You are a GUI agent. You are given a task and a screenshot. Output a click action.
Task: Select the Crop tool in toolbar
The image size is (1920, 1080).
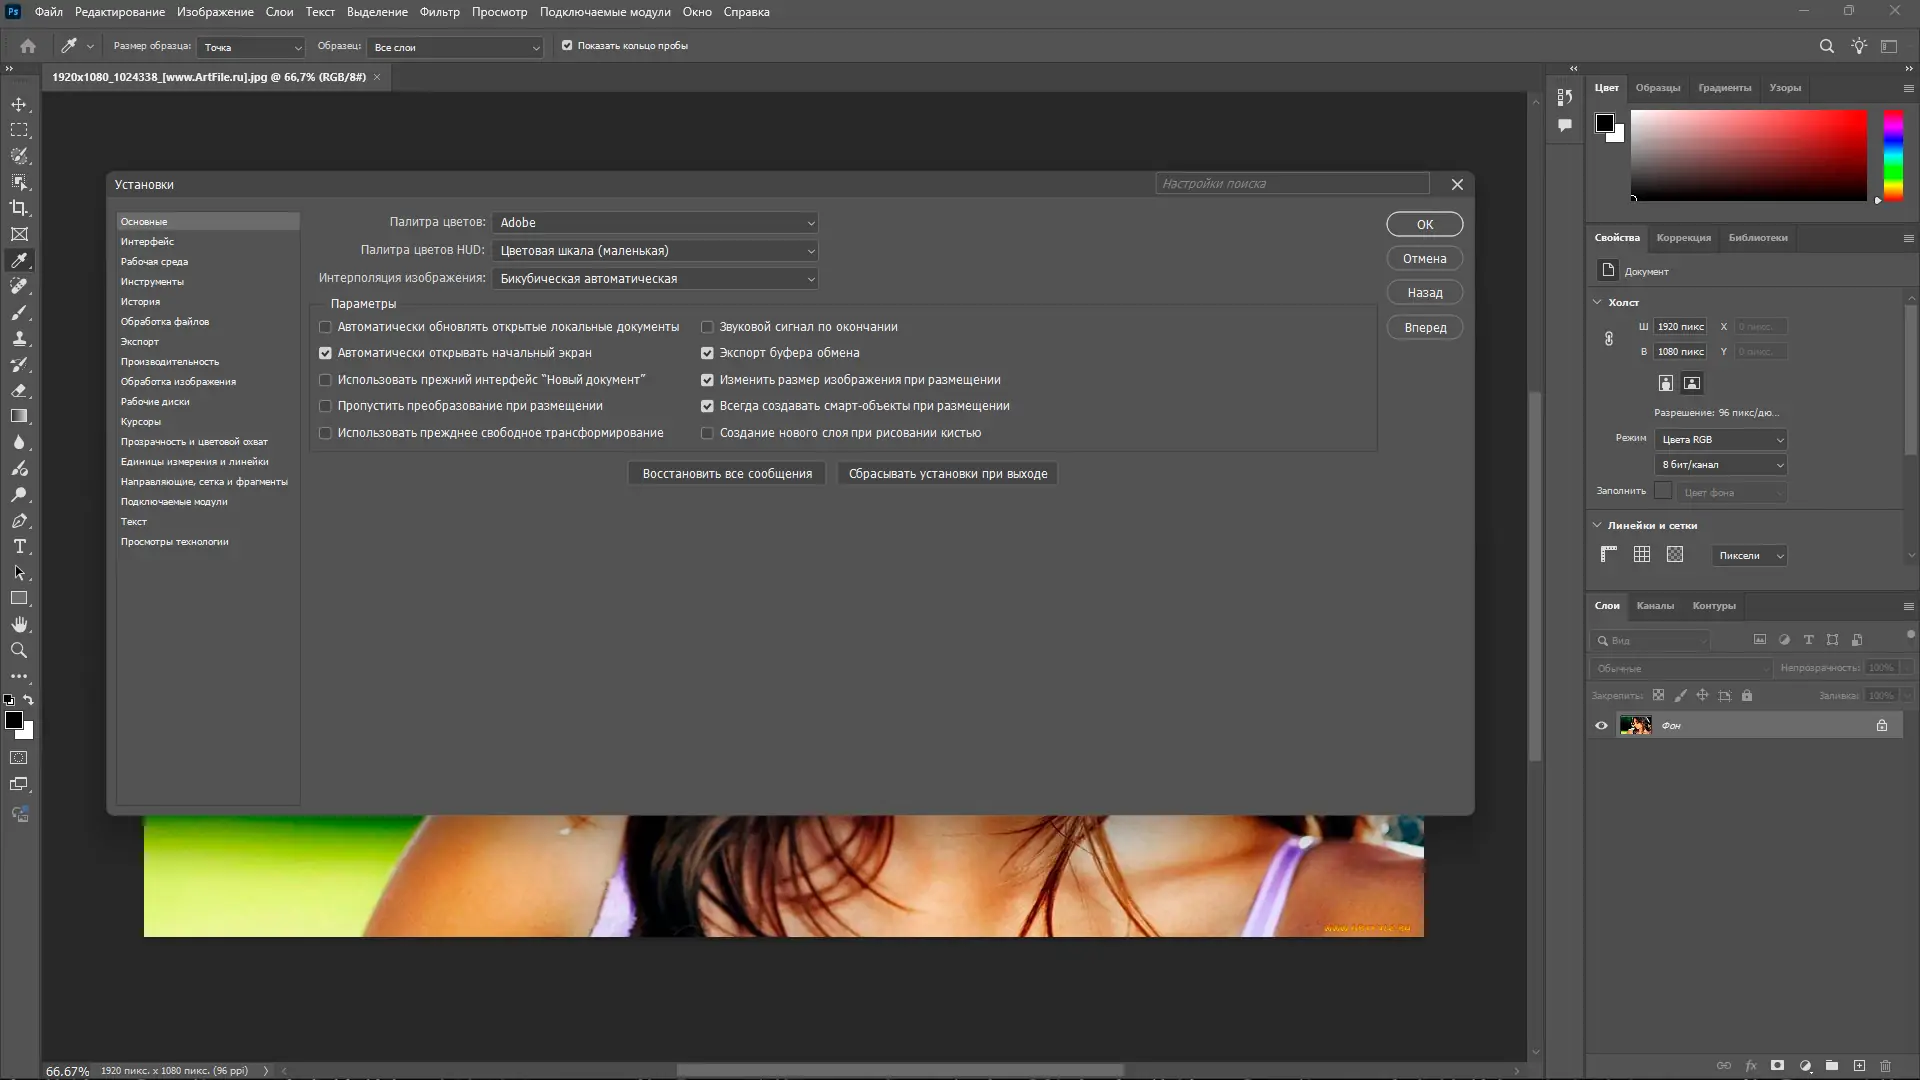pyautogui.click(x=19, y=208)
